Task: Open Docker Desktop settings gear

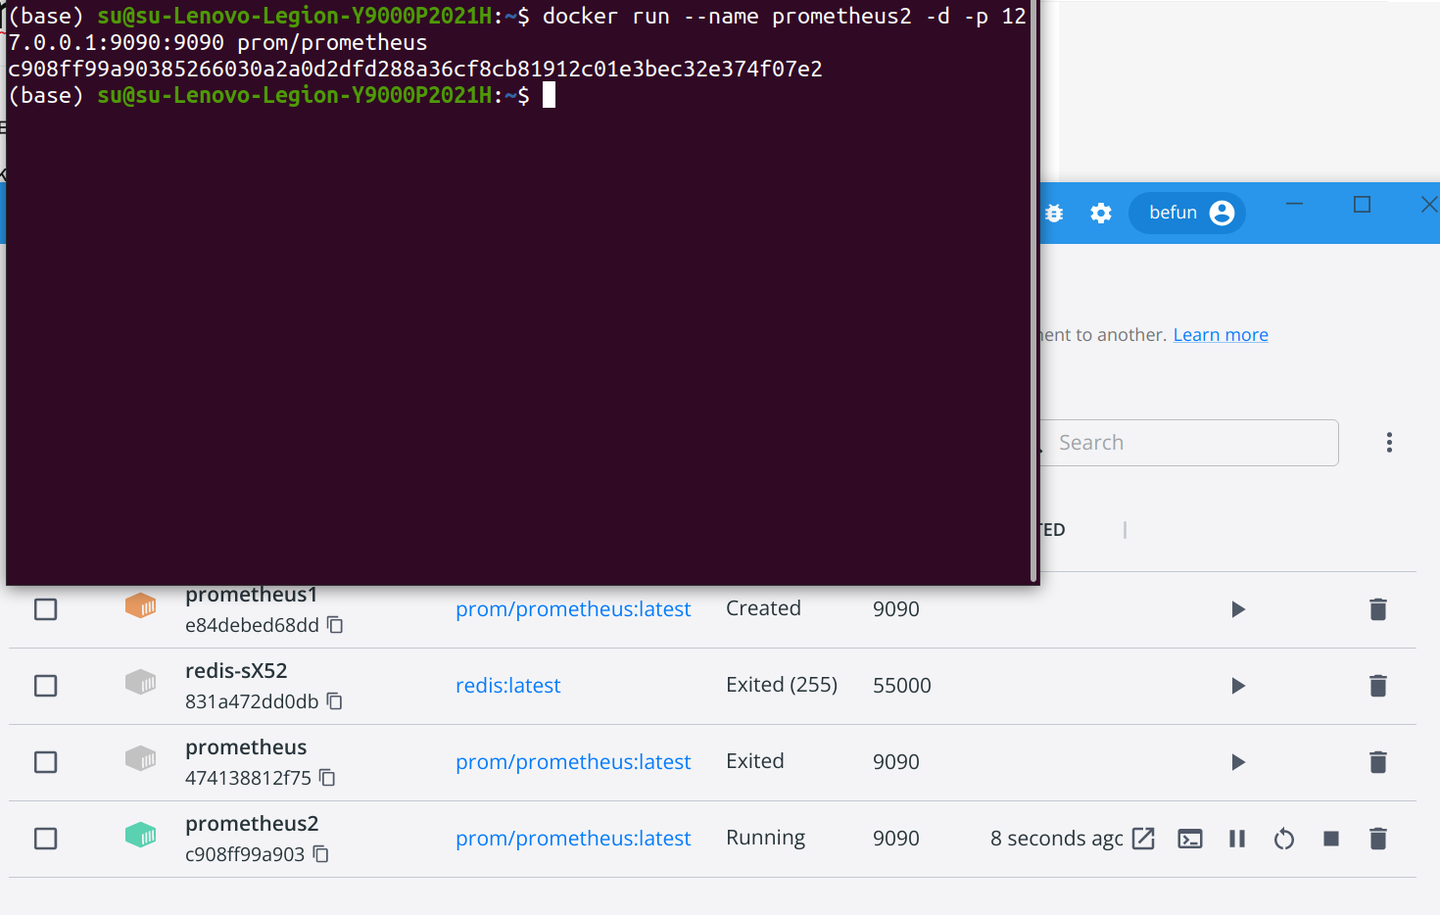Action: 1101,213
